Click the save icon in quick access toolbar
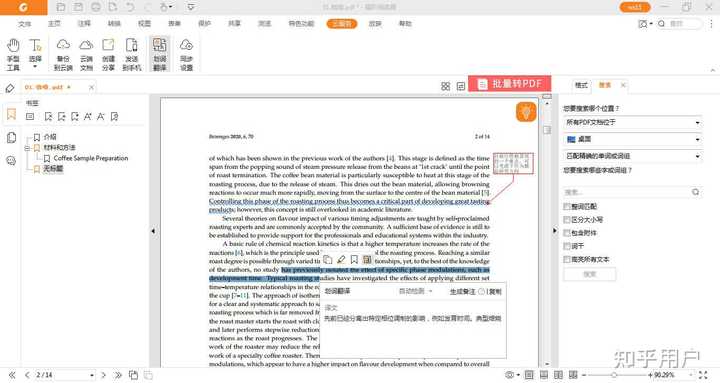This screenshot has height=383, width=720. pos(79,7)
